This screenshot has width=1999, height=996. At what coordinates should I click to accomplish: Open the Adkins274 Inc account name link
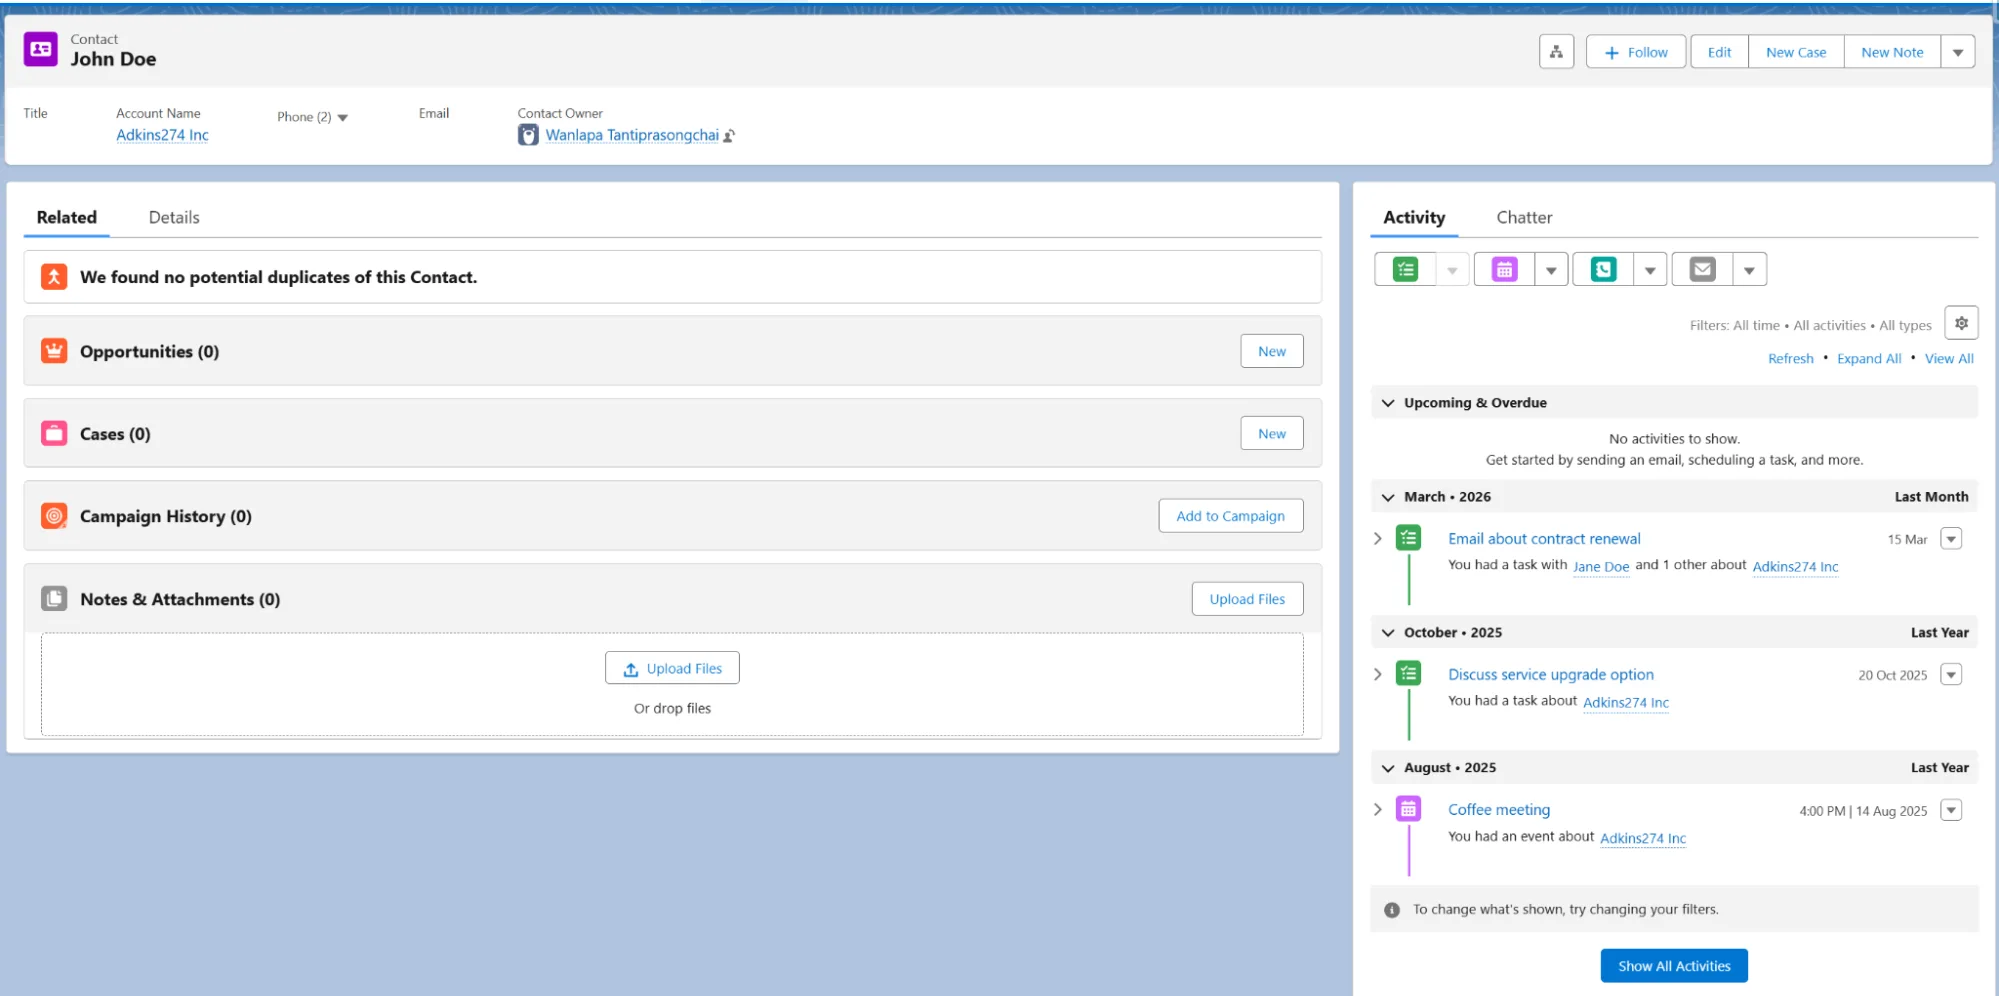162,135
